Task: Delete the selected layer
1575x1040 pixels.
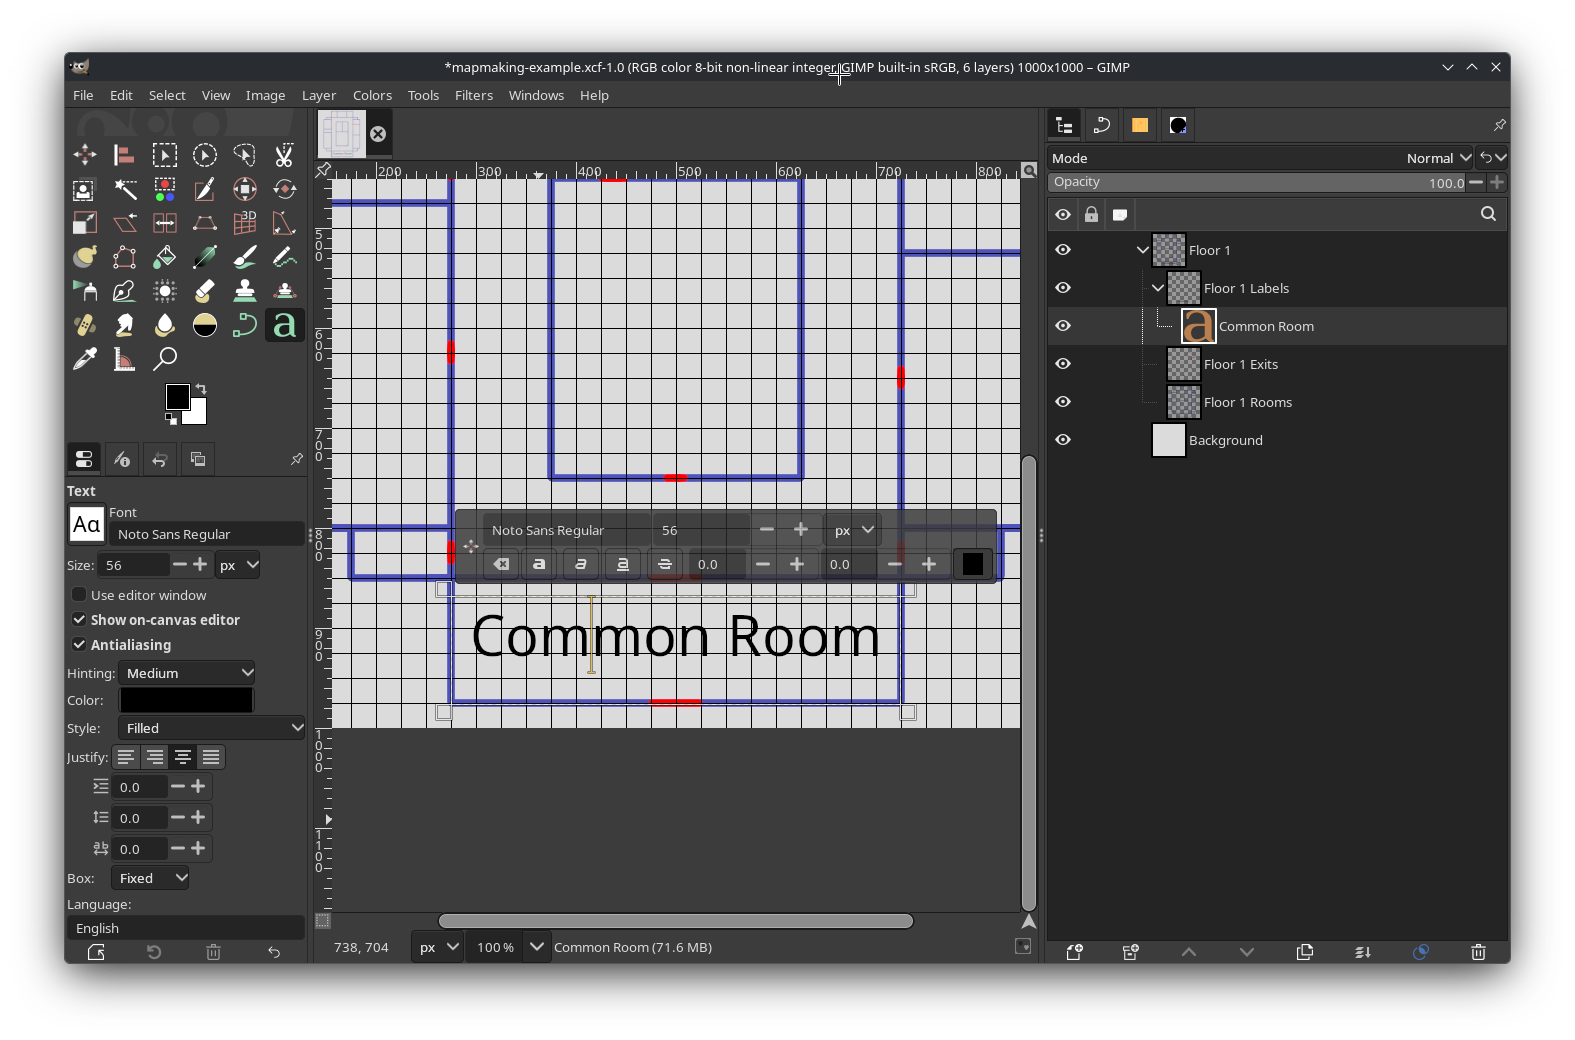Action: (x=1479, y=952)
